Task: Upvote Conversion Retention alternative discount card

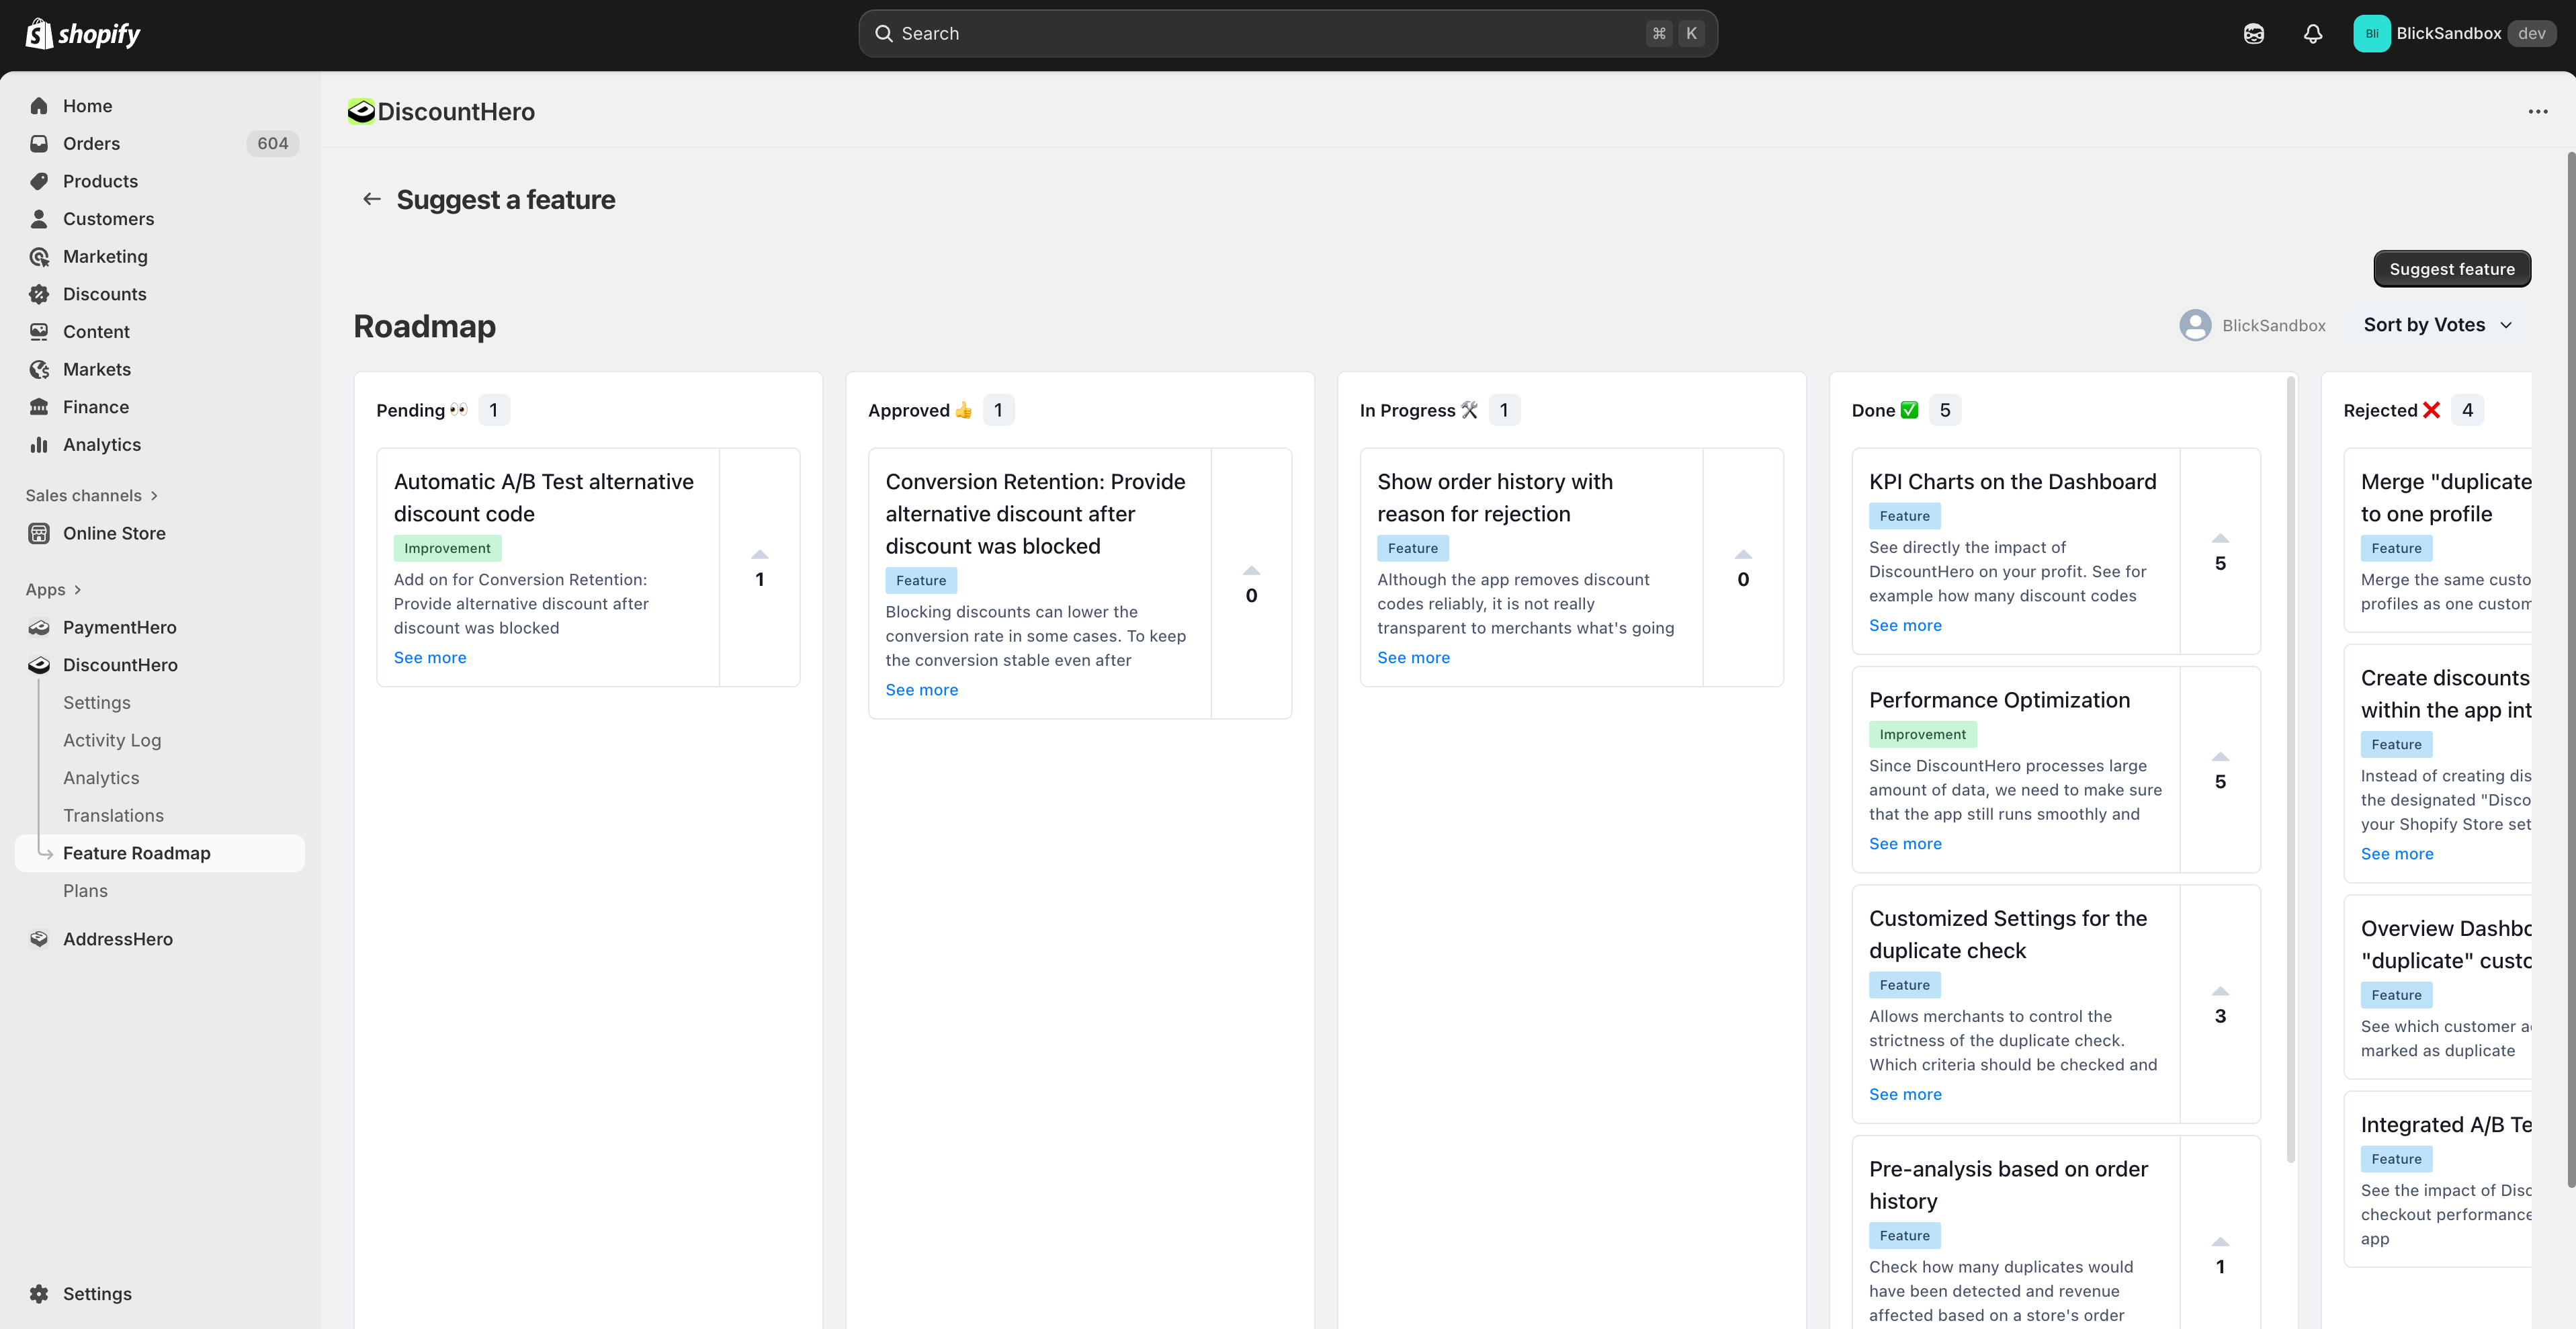Action: (1252, 570)
